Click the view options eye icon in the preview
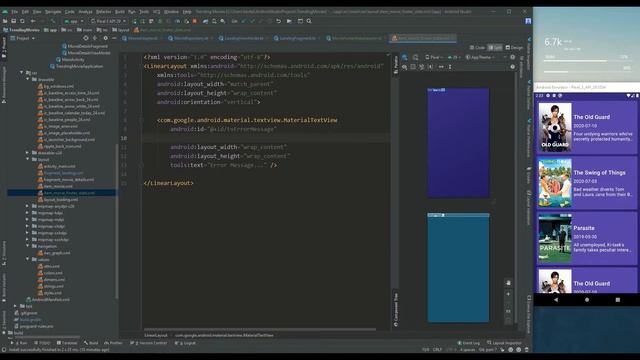The image size is (640, 360). [404, 67]
